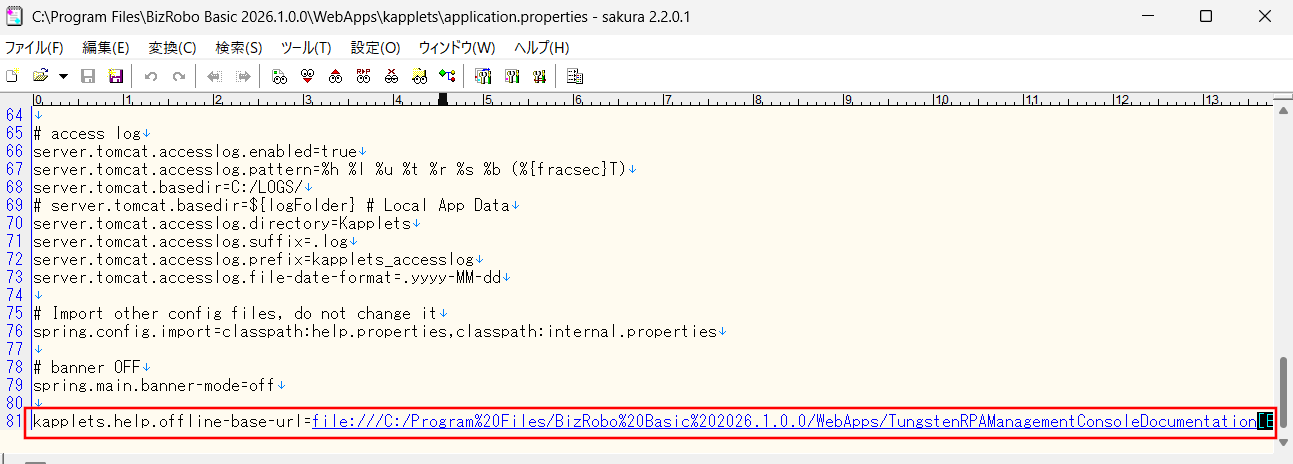Click the Undo arrow icon
The height and width of the screenshot is (464, 1293).
(x=151, y=76)
